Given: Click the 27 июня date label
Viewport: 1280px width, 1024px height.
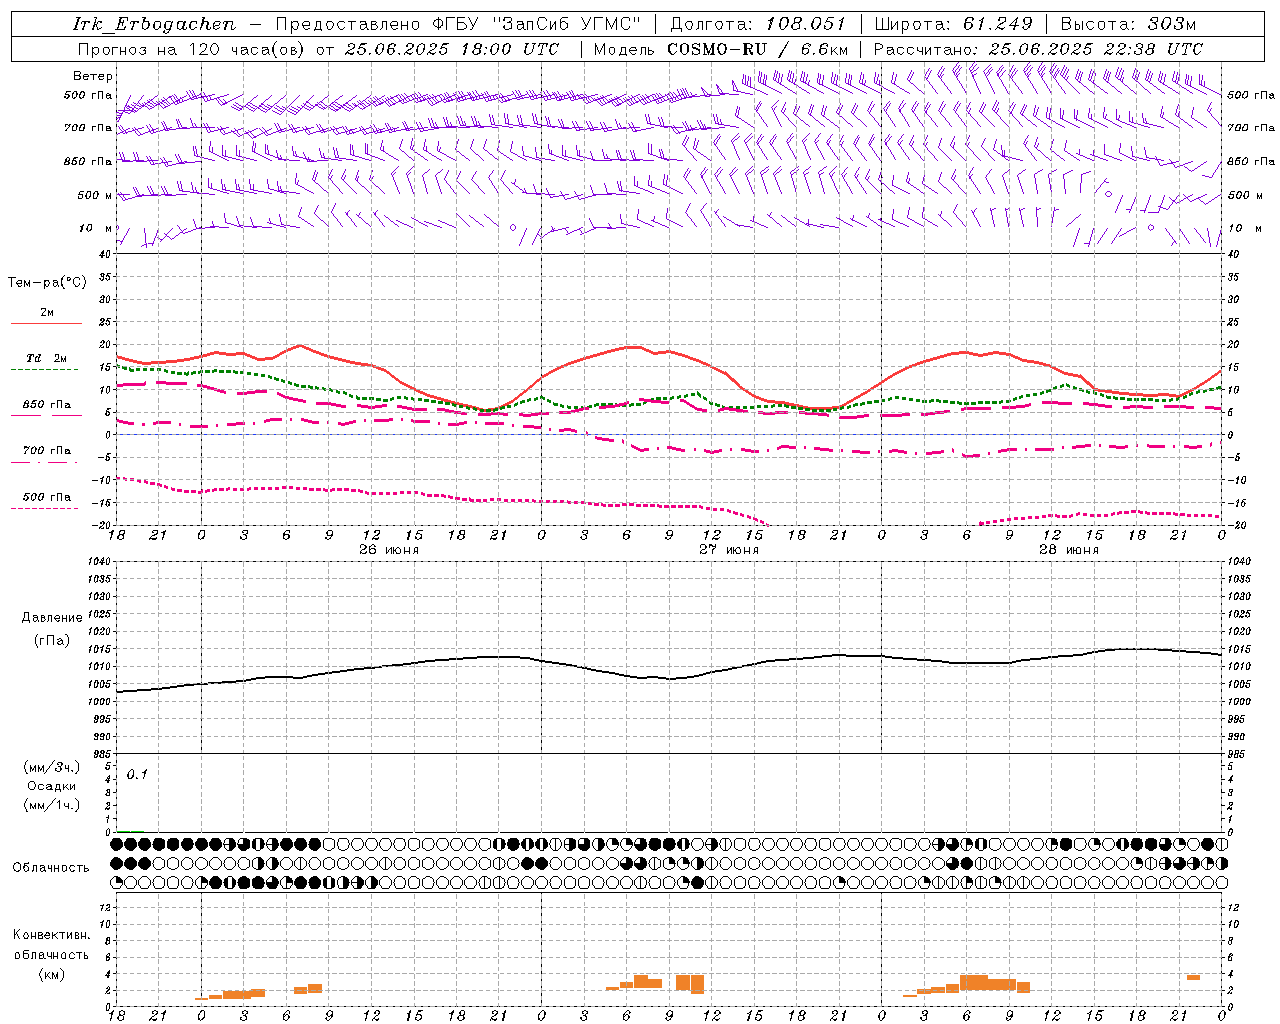Looking at the screenshot, I should pos(728,550).
